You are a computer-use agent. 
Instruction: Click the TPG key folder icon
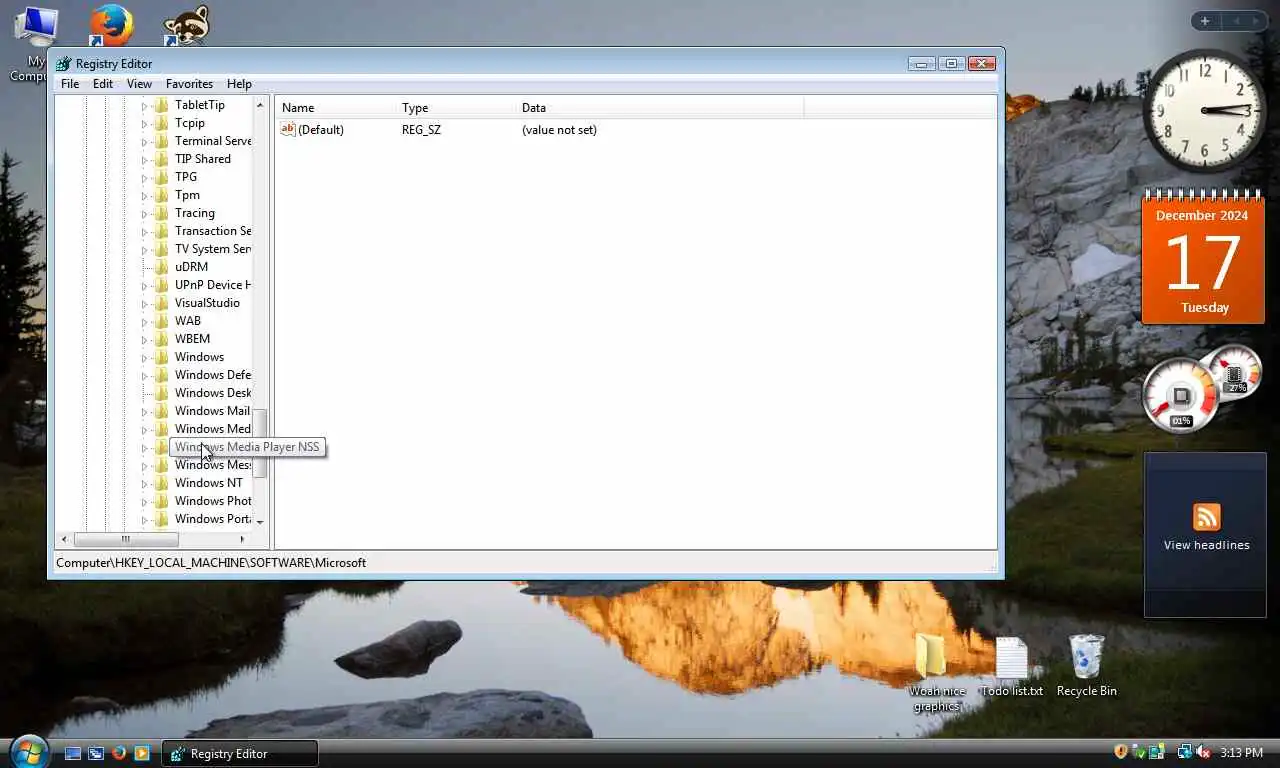pyautogui.click(x=161, y=177)
